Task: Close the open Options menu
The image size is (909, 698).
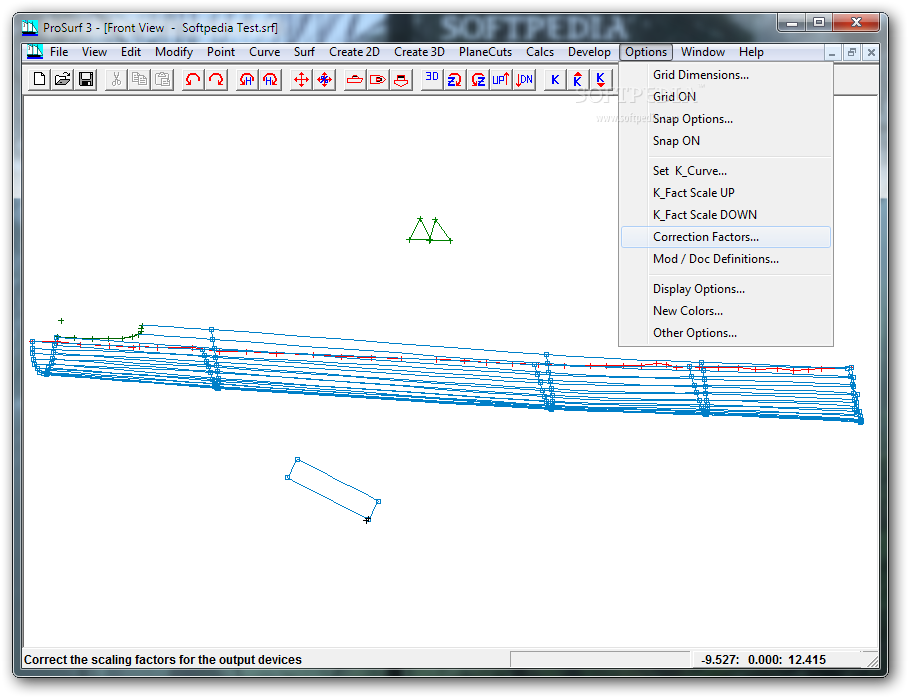Action: pos(646,52)
